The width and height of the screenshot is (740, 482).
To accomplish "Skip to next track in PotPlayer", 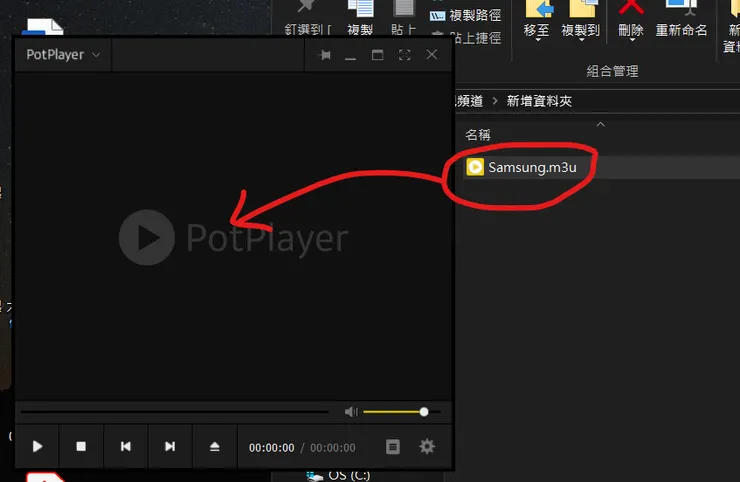I will coord(170,446).
